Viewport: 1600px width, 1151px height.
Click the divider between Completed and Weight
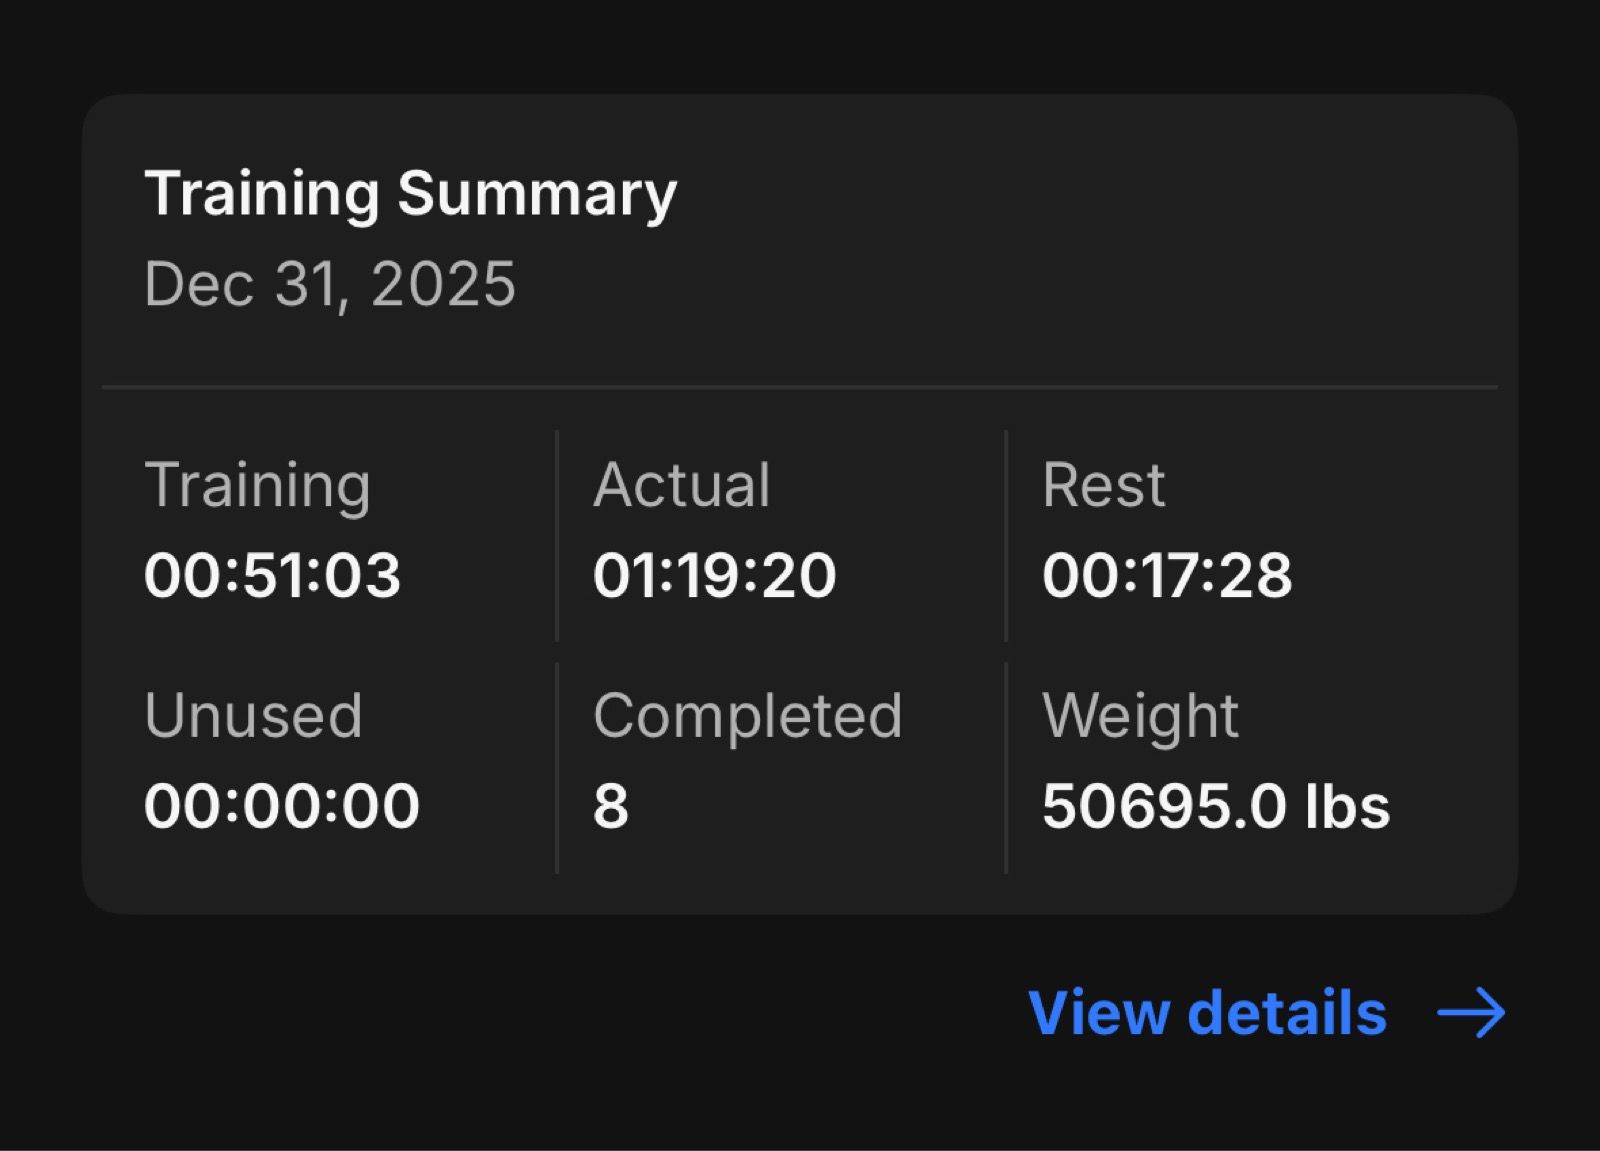pyautogui.click(x=1006, y=767)
